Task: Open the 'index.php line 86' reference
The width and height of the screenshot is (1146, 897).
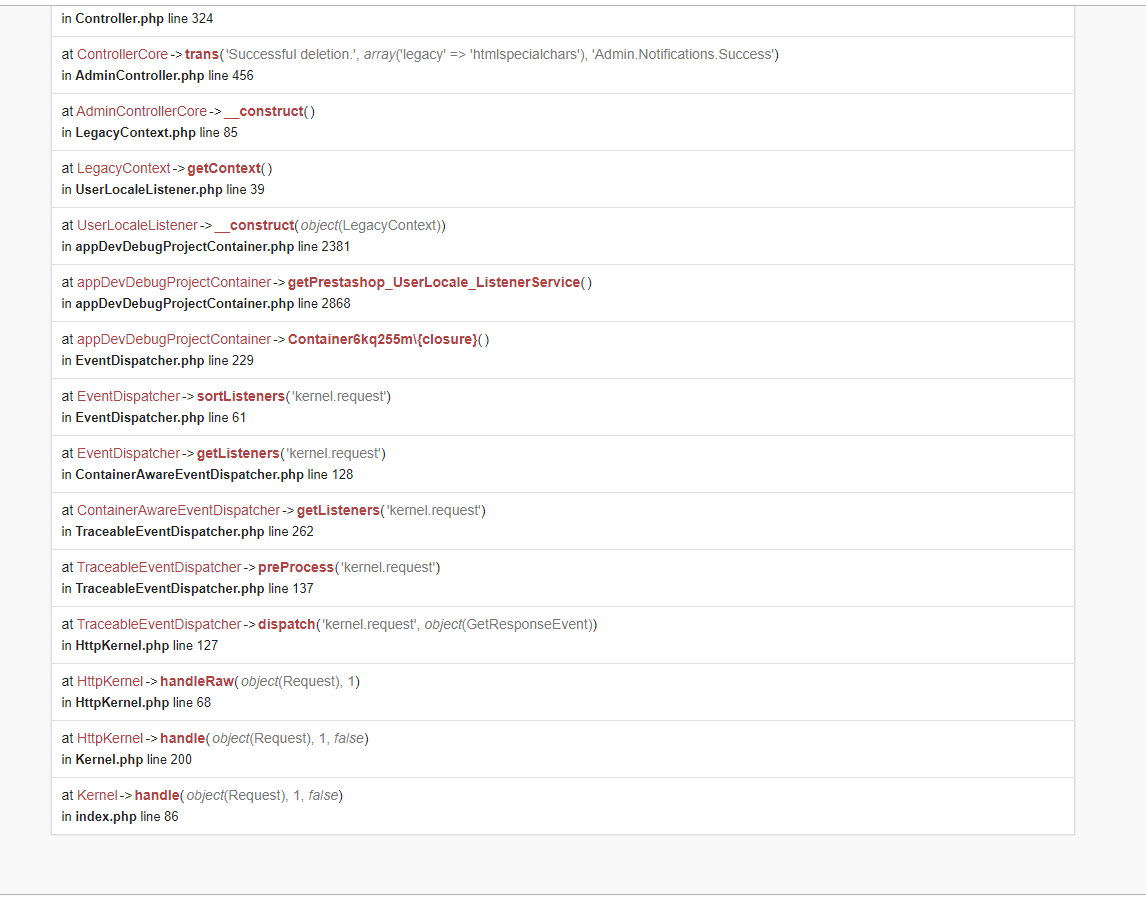Action: point(126,817)
